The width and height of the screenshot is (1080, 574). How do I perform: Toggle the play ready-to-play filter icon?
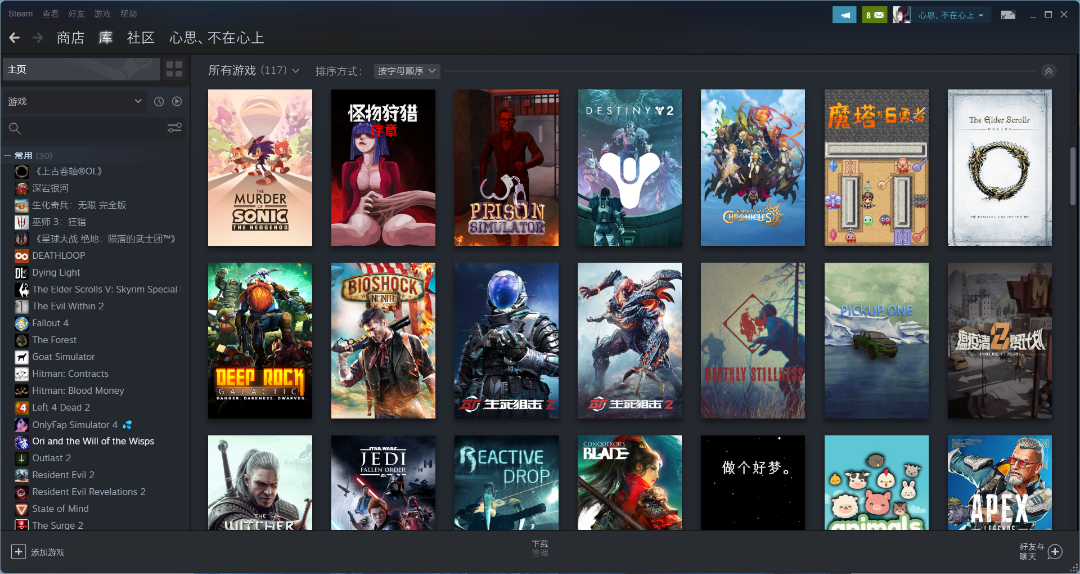pos(177,101)
